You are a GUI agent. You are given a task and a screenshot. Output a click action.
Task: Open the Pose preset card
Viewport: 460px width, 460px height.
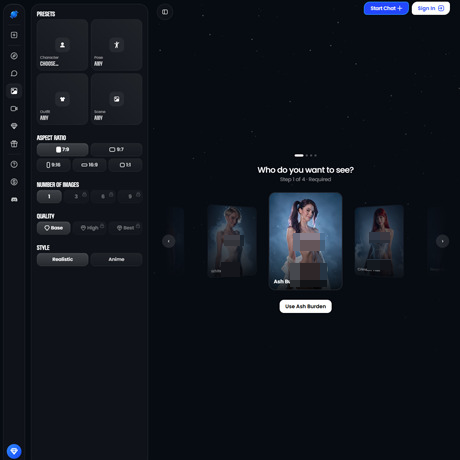coord(116,45)
